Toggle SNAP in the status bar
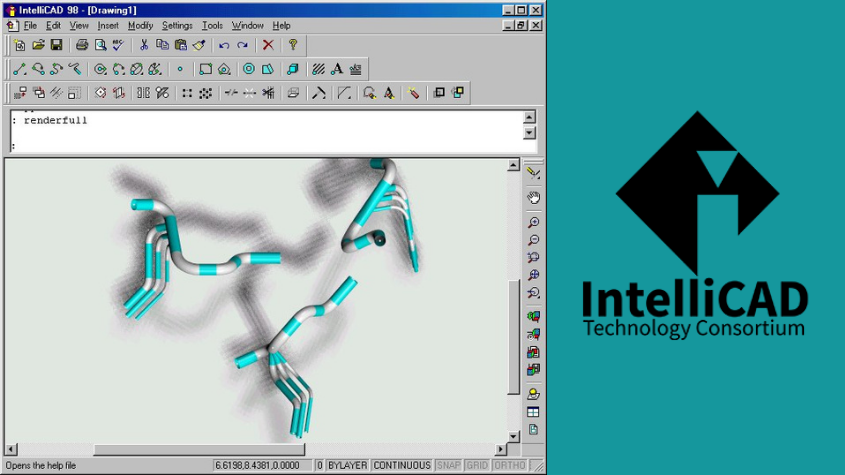Screen dimensions: 845x475 (x=448, y=465)
